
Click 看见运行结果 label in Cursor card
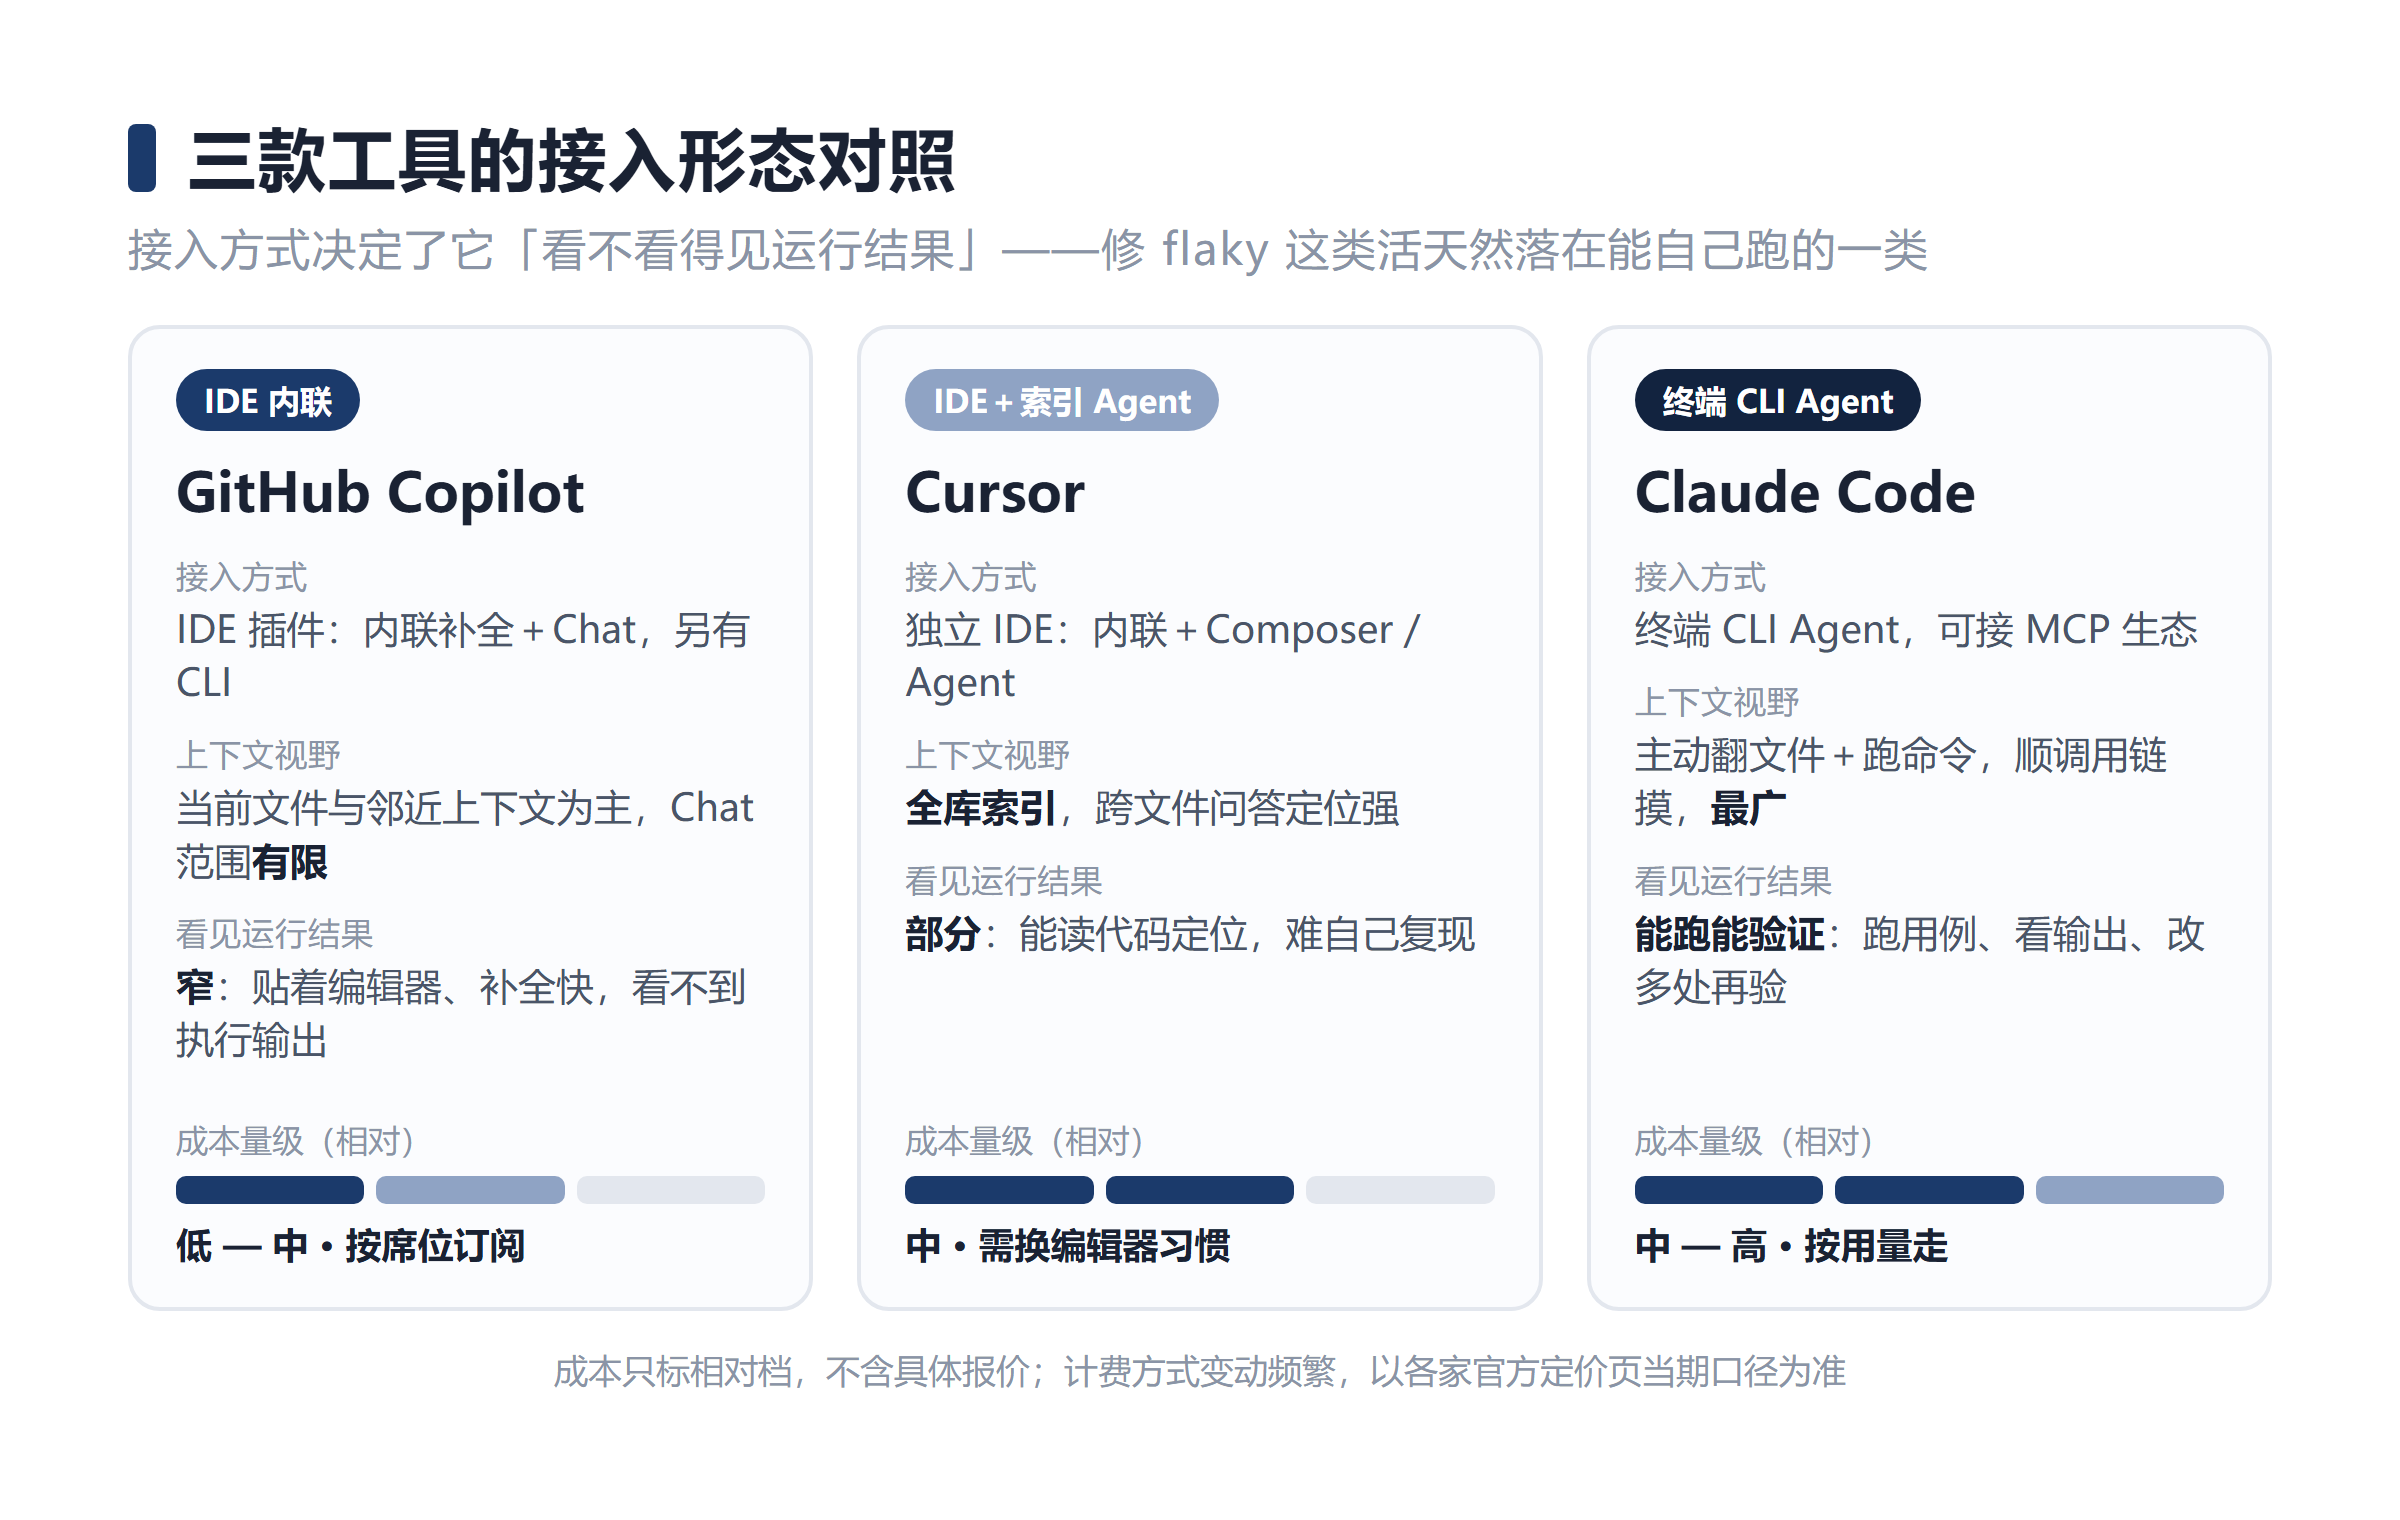(1003, 881)
